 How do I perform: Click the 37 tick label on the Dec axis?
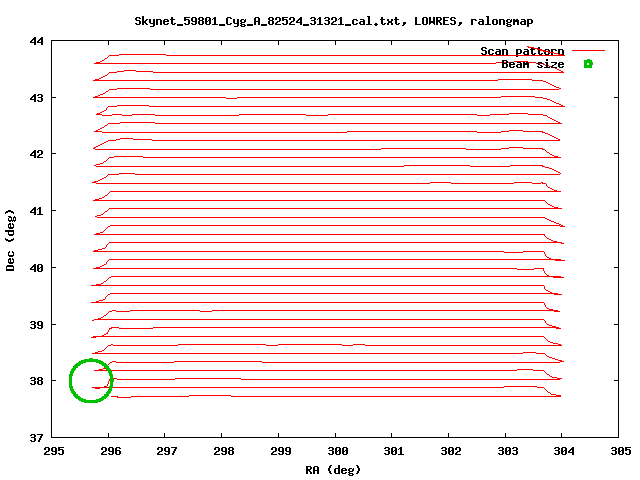(36, 437)
